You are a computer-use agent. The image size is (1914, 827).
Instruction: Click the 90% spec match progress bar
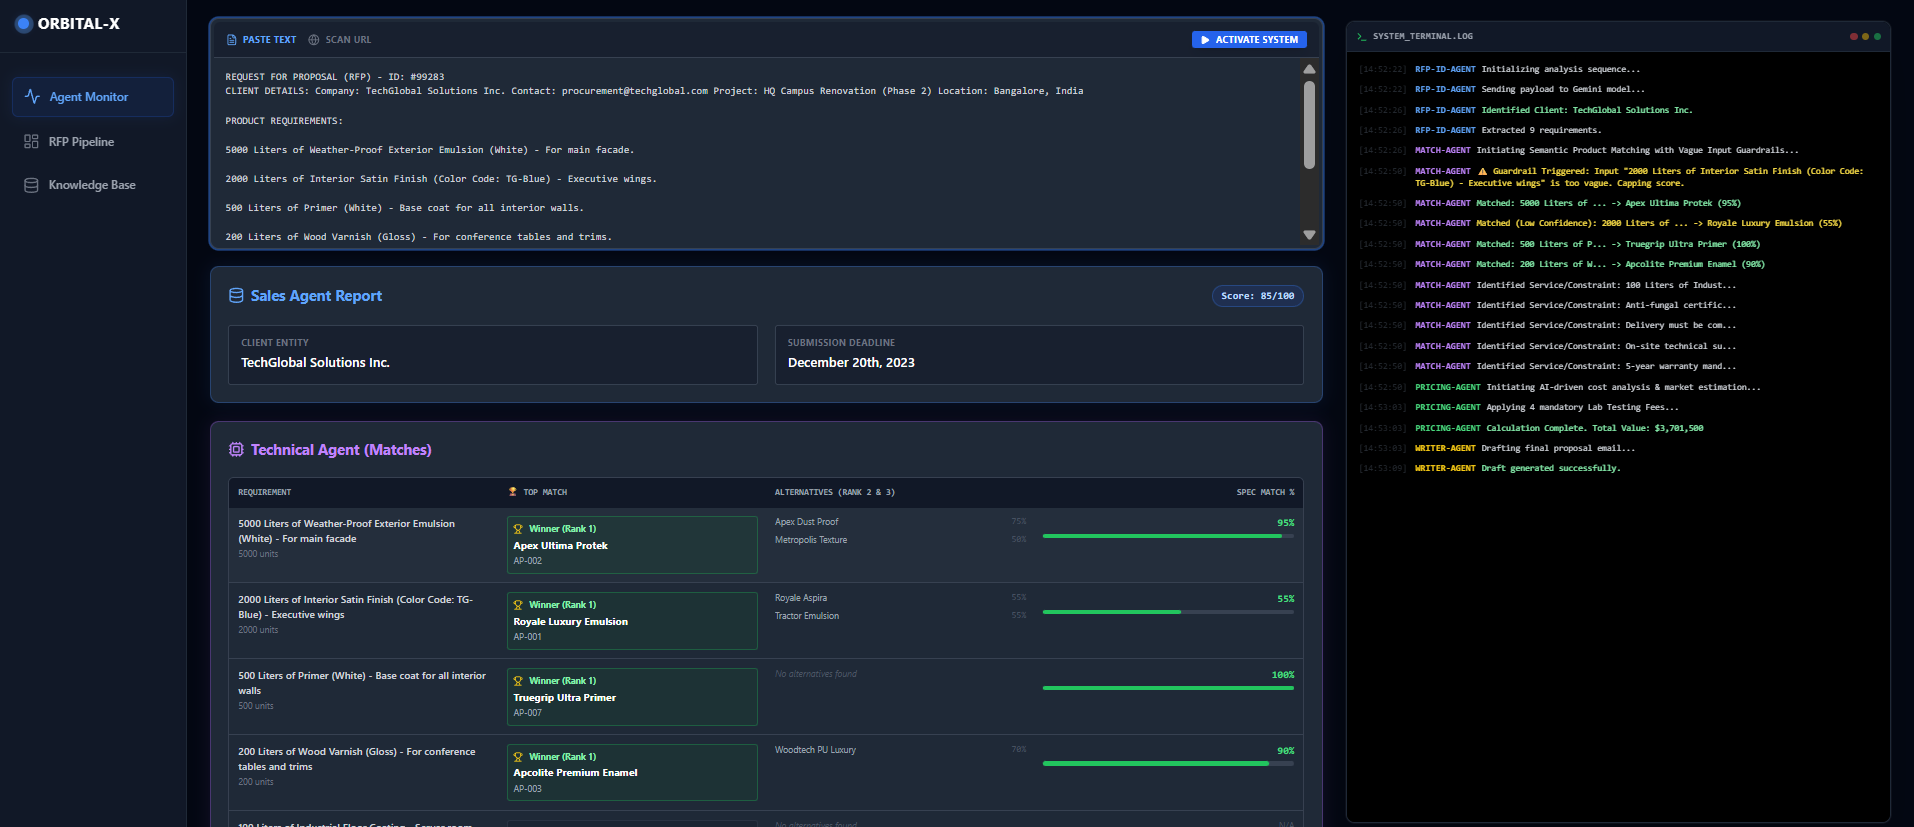click(1168, 764)
